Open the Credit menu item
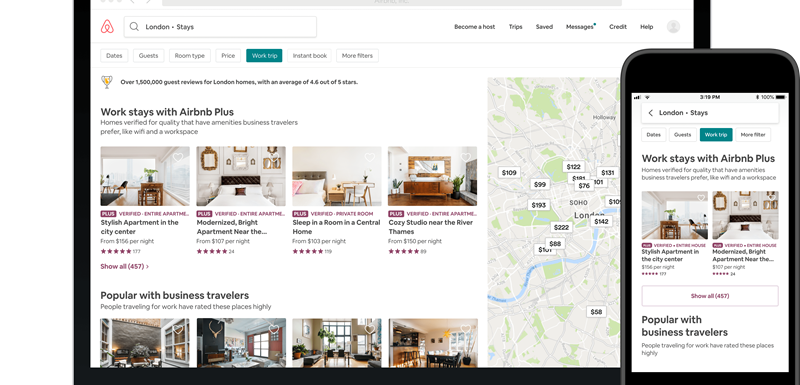Image resolution: width=800 pixels, height=385 pixels. pyautogui.click(x=618, y=27)
